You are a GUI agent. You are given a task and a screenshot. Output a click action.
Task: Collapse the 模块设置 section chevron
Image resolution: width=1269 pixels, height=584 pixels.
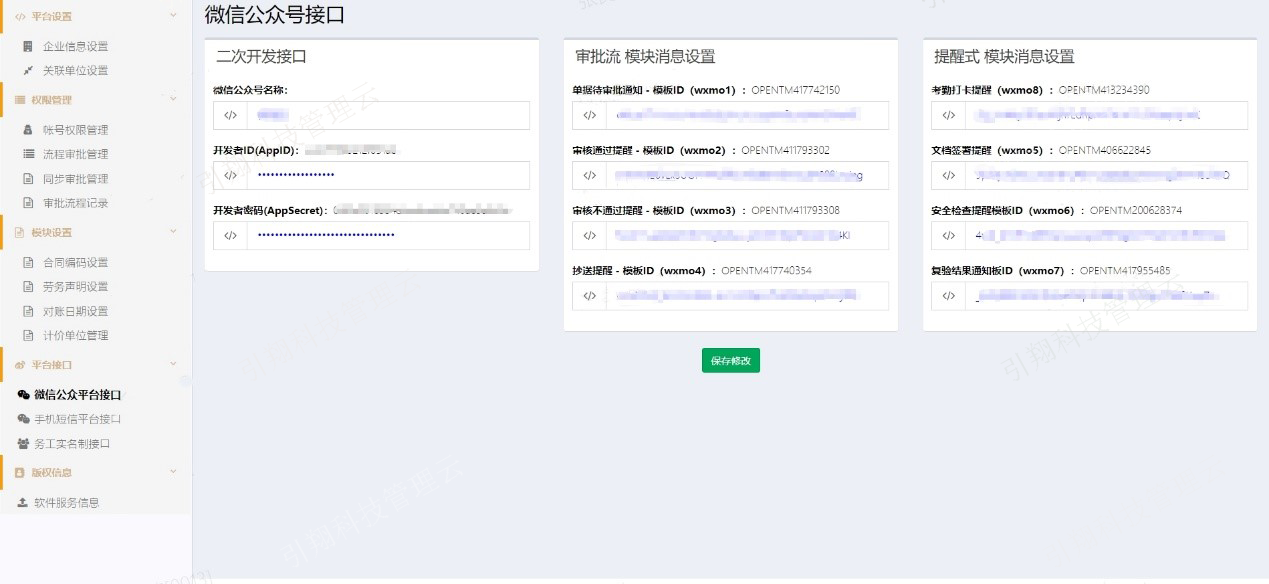click(x=173, y=232)
